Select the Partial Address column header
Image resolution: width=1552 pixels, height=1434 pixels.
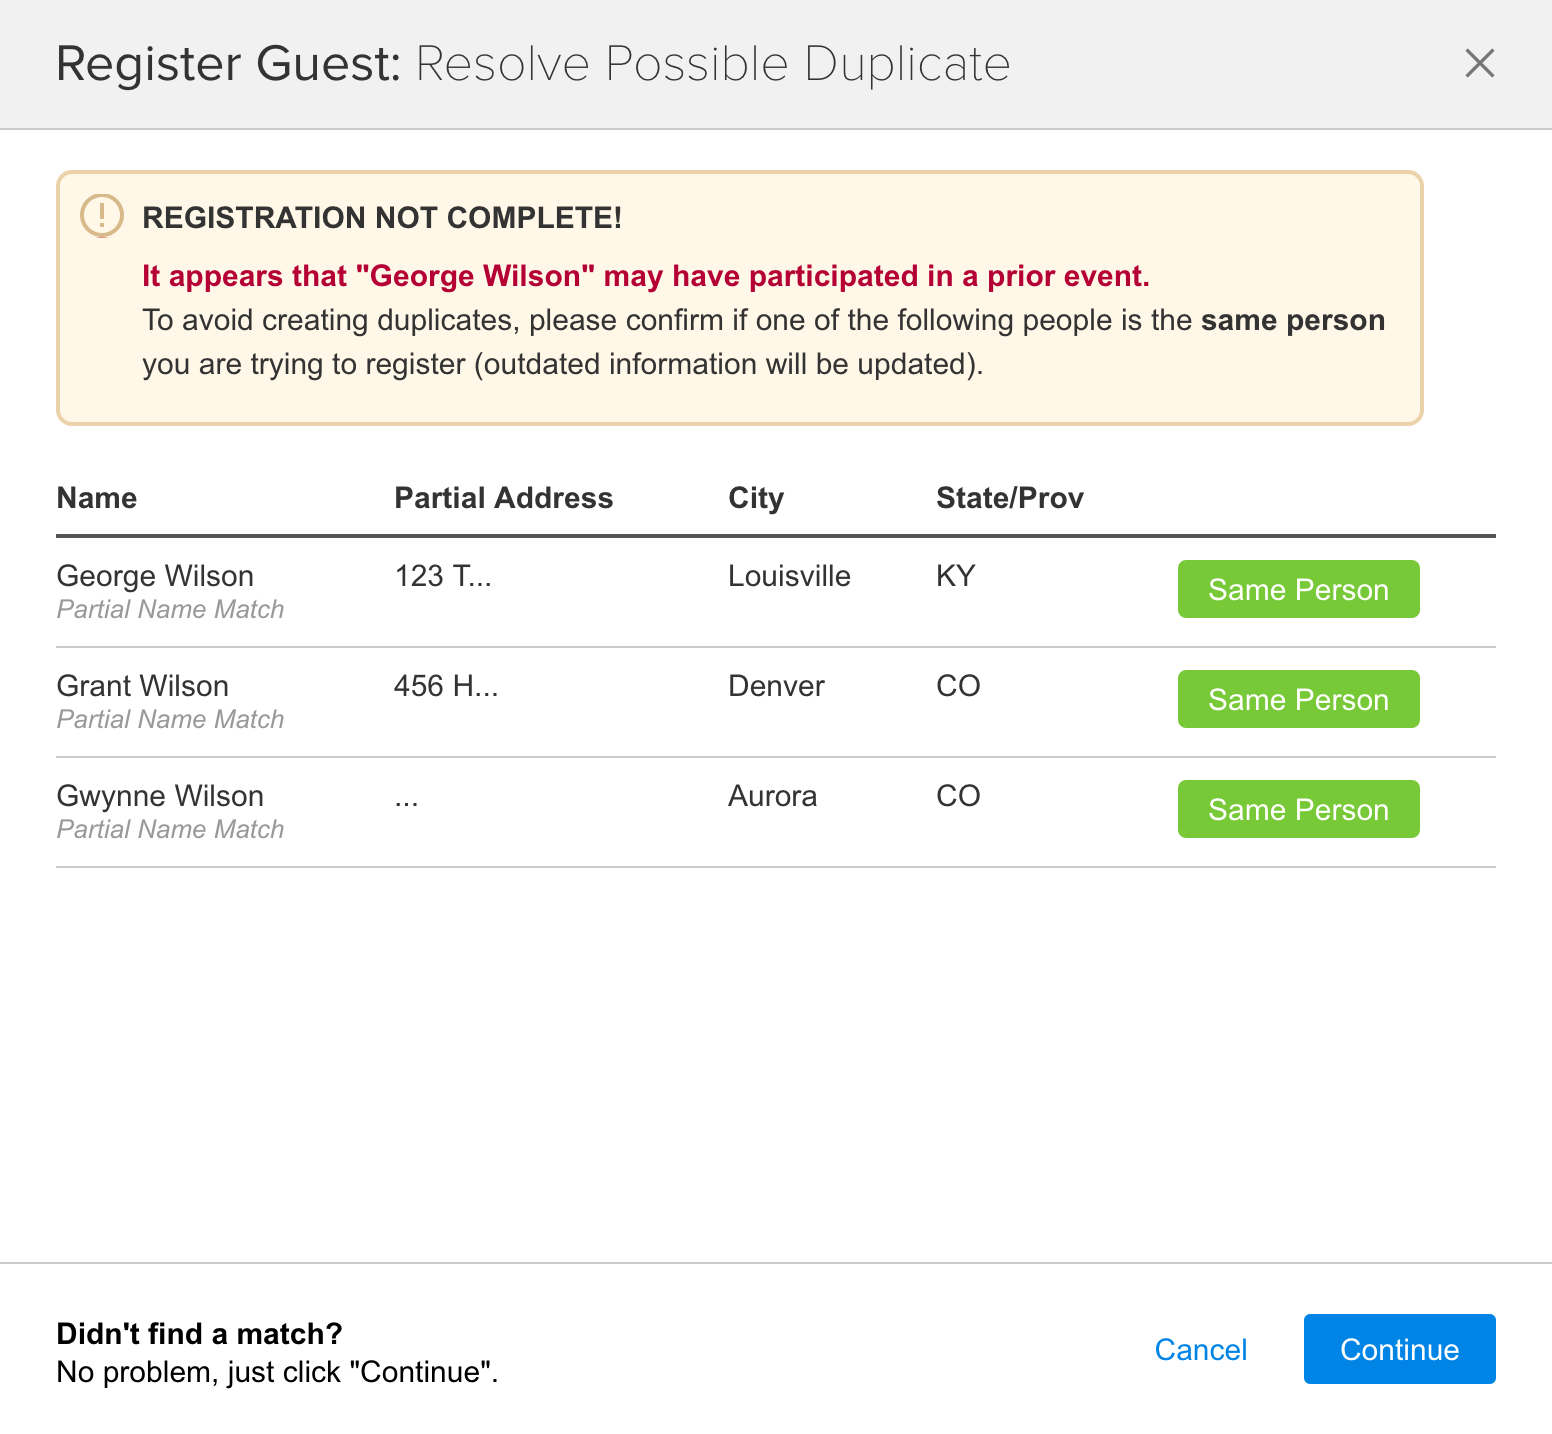coord(504,497)
